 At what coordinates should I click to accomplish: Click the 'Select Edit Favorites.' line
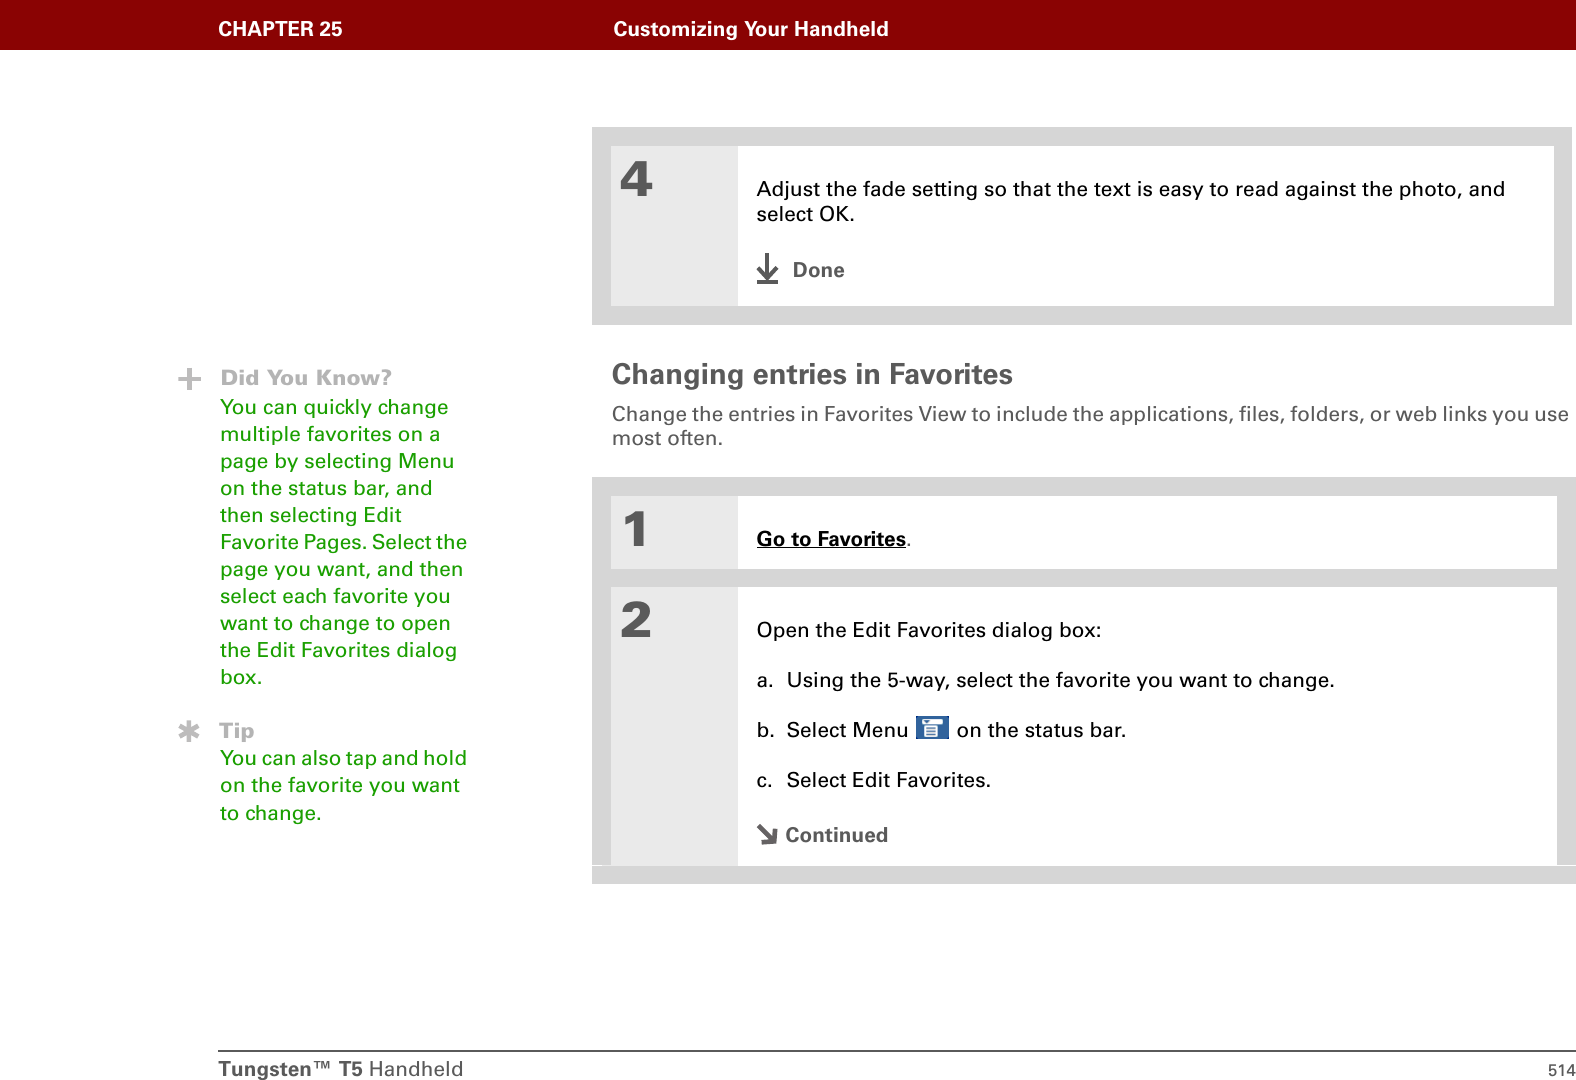[x=888, y=780]
